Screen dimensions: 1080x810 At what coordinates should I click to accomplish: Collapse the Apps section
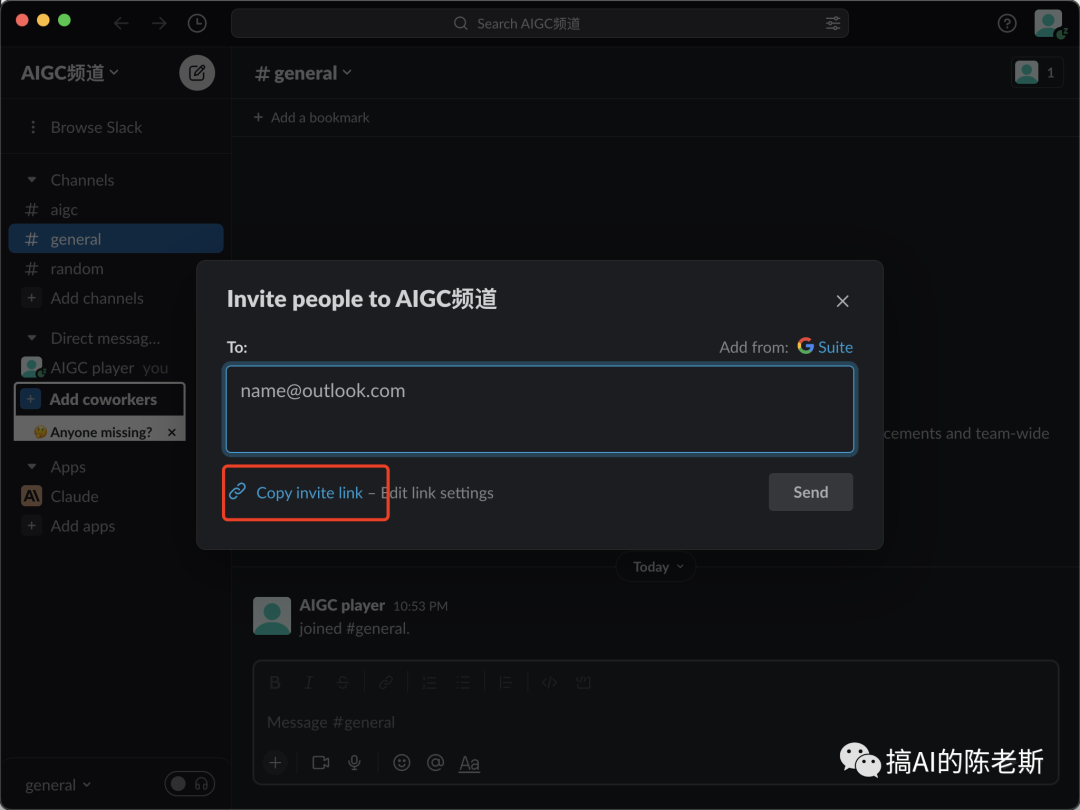coord(32,466)
